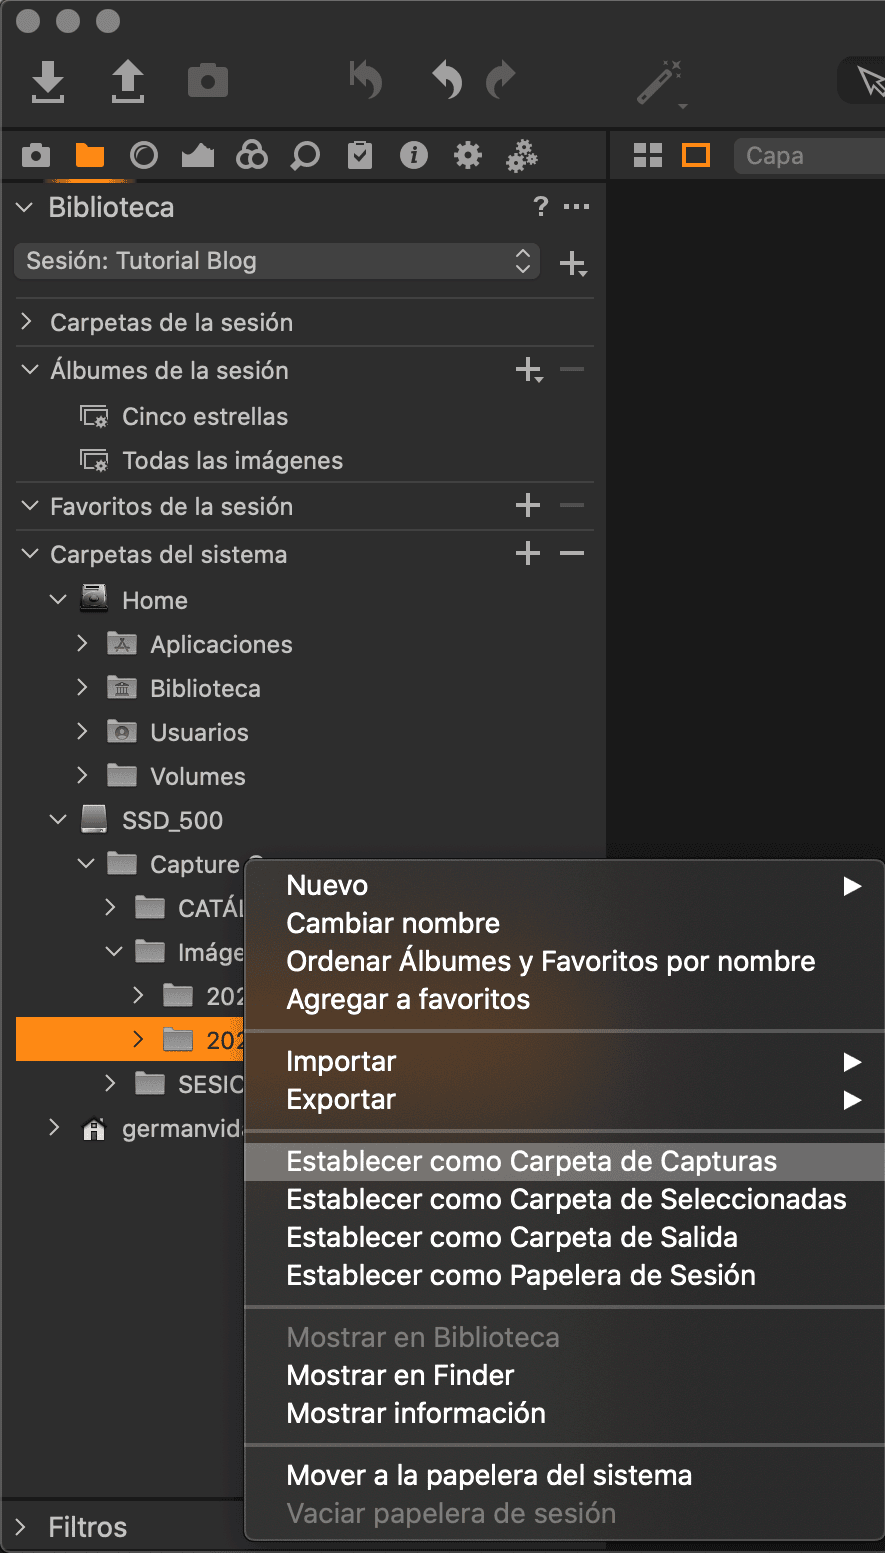Open the Sesión: Tutorial Blog dropdown
Viewport: 885px width, 1553px height.
point(277,261)
